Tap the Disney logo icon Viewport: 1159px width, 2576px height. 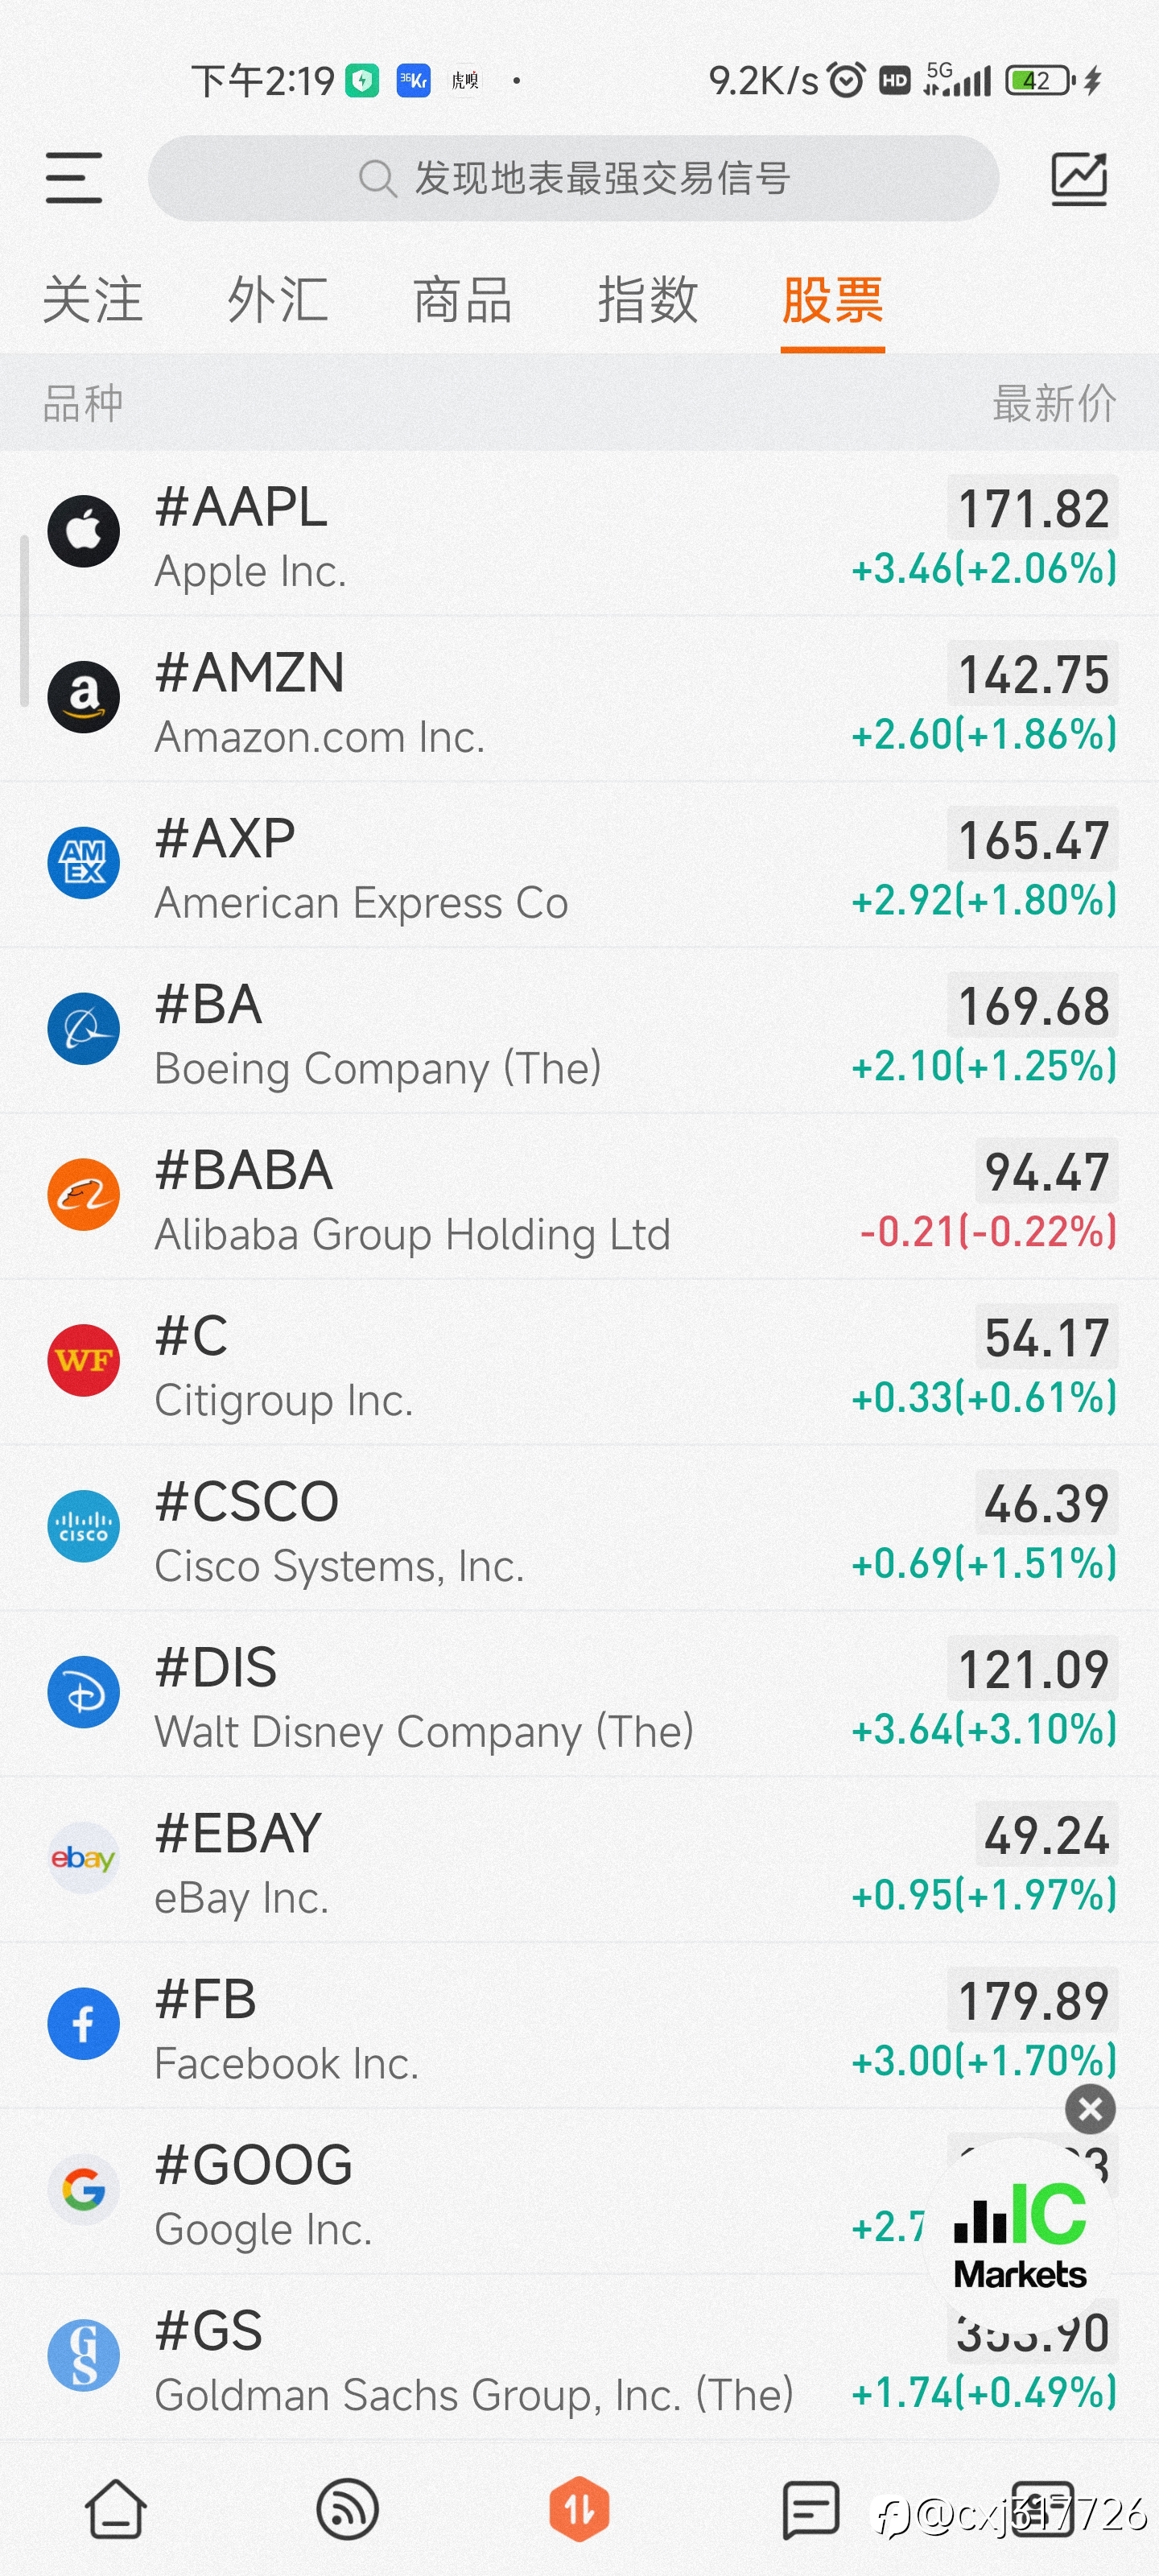[x=84, y=1692]
